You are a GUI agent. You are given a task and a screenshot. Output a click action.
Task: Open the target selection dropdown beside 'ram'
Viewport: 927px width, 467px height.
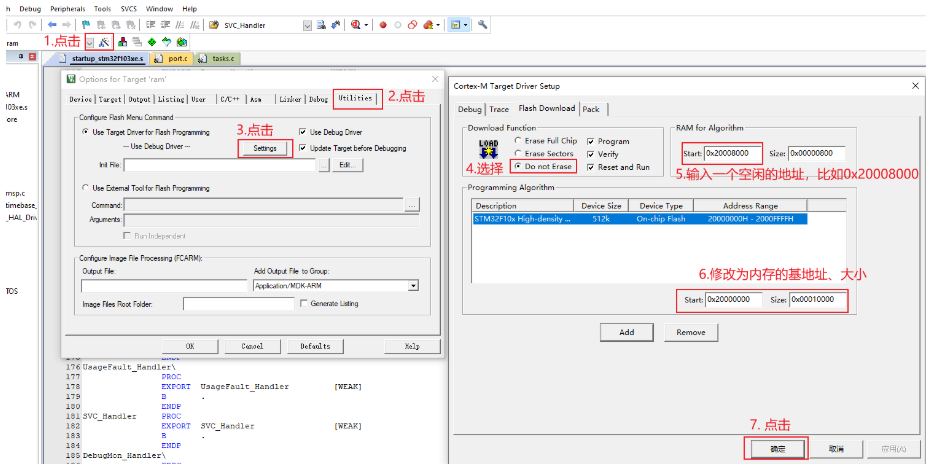click(x=90, y=42)
